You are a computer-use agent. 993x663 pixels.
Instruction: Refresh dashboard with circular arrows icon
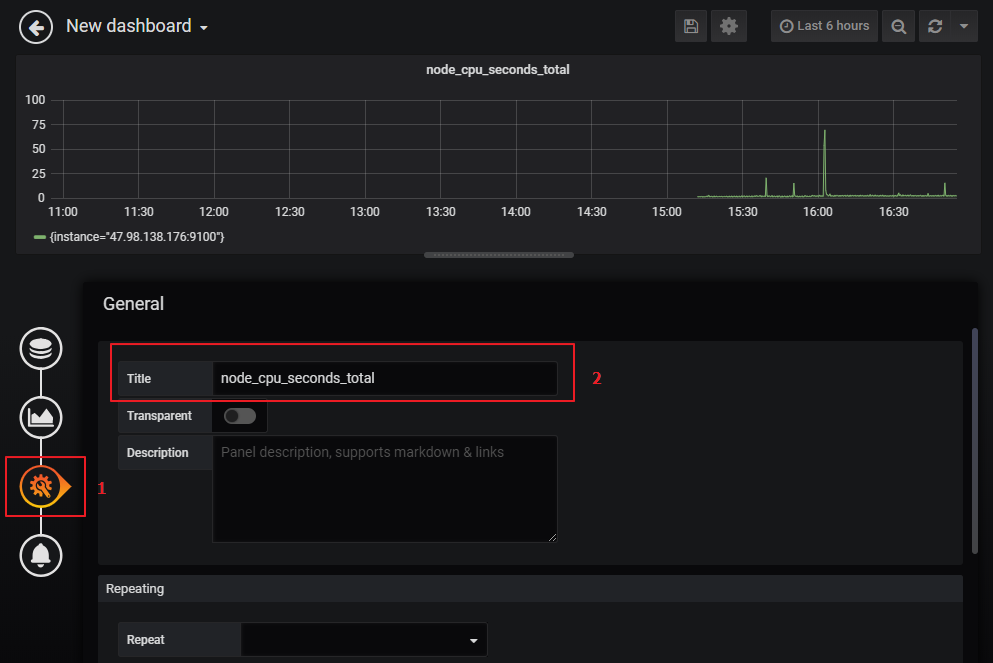click(x=935, y=26)
